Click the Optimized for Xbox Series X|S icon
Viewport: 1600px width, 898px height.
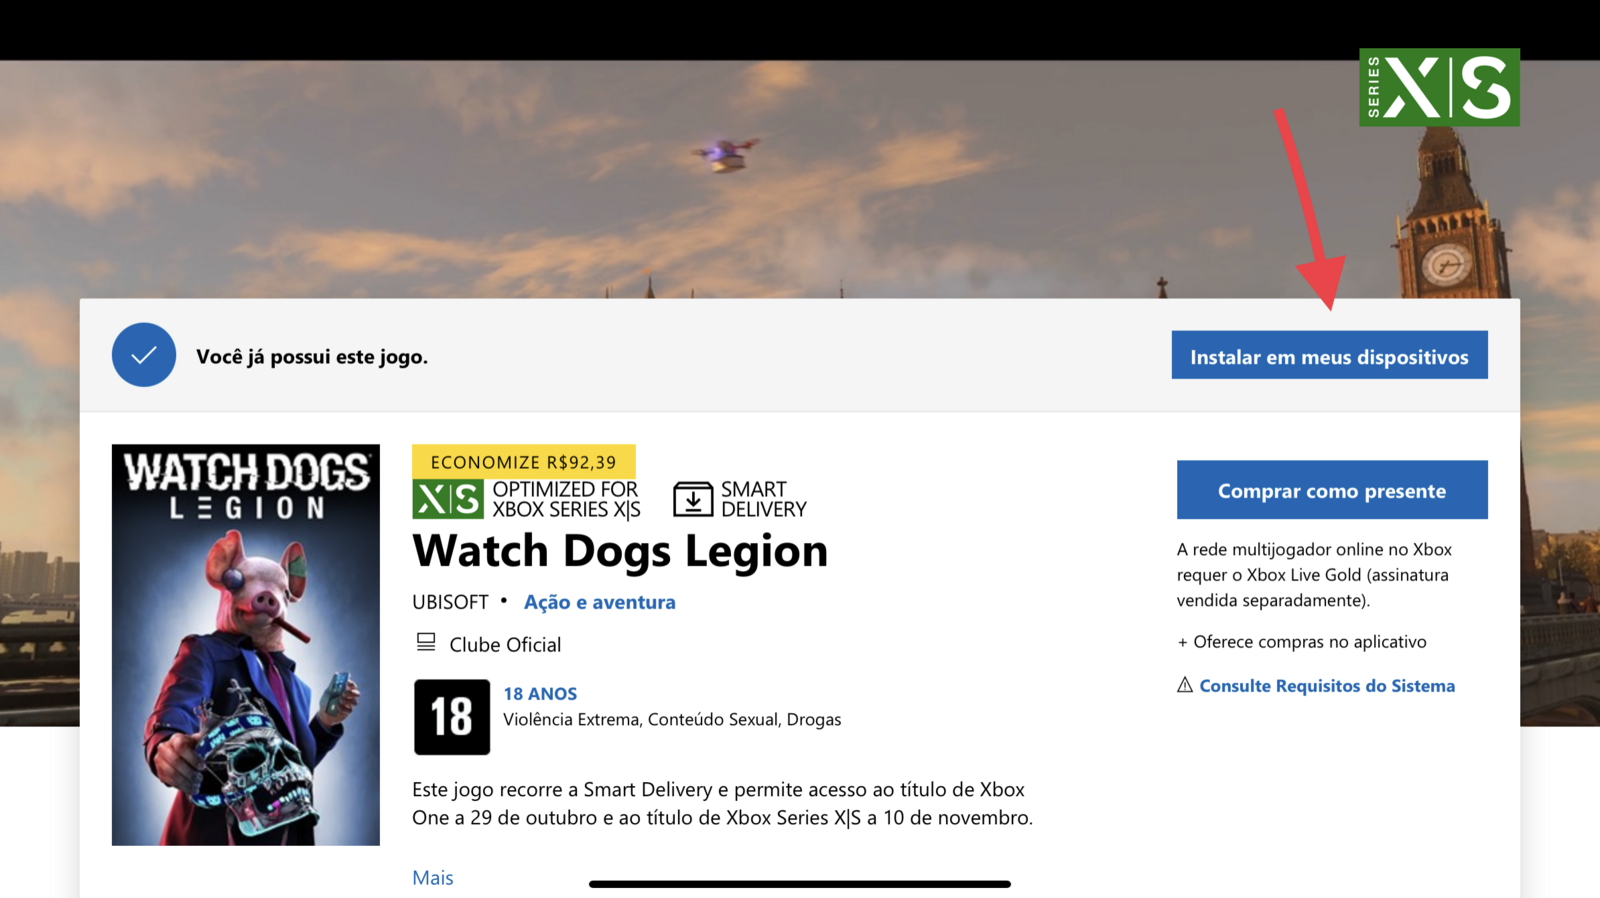coord(448,499)
